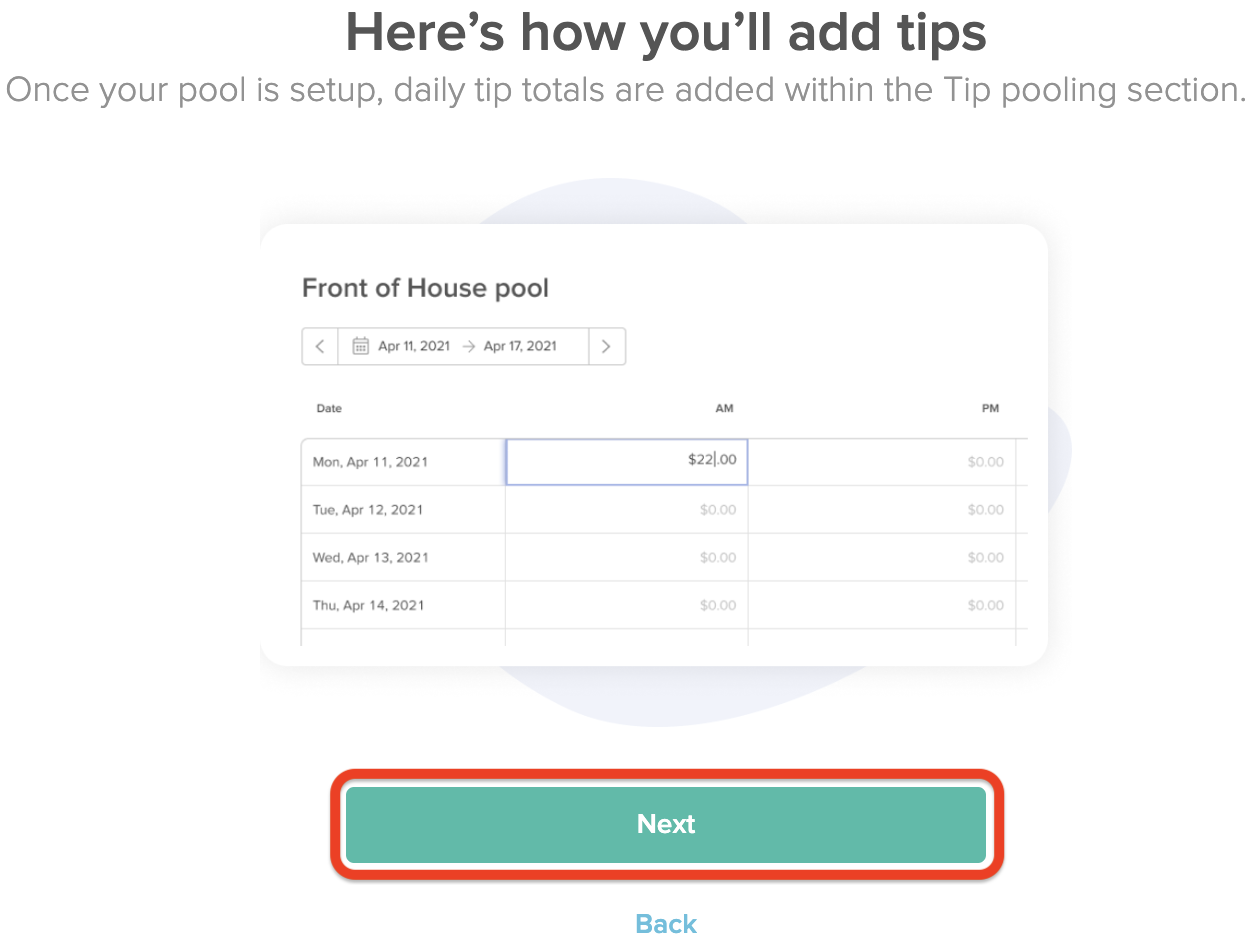Select the AM field for Tue, Apr 12
The width and height of the screenshot is (1256, 946).
coord(626,509)
